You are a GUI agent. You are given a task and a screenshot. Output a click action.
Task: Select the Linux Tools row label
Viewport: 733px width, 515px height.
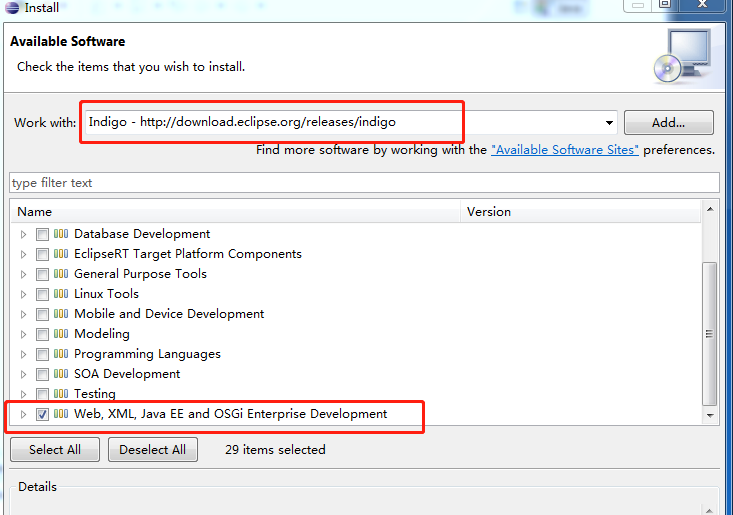(106, 294)
